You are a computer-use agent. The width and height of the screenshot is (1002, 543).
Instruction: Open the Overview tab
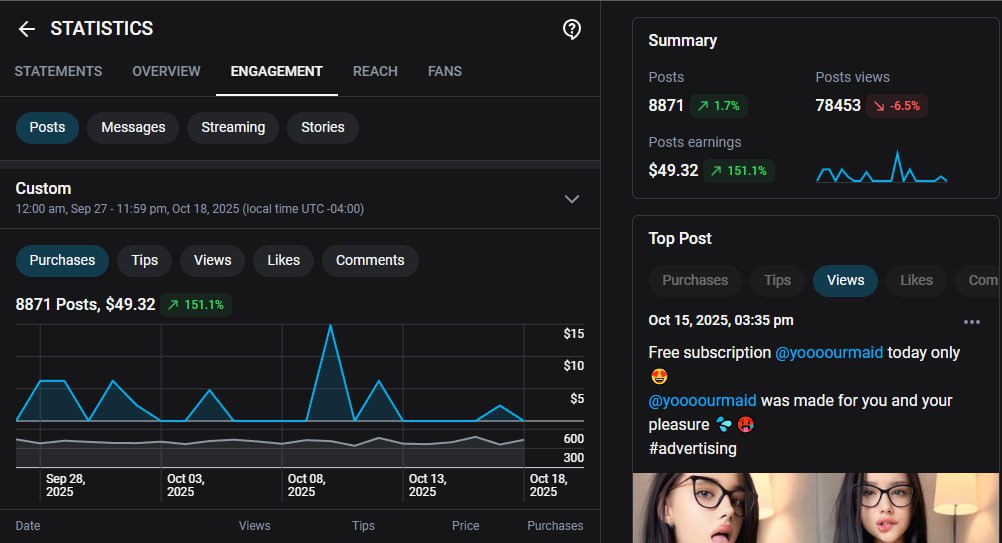(166, 72)
